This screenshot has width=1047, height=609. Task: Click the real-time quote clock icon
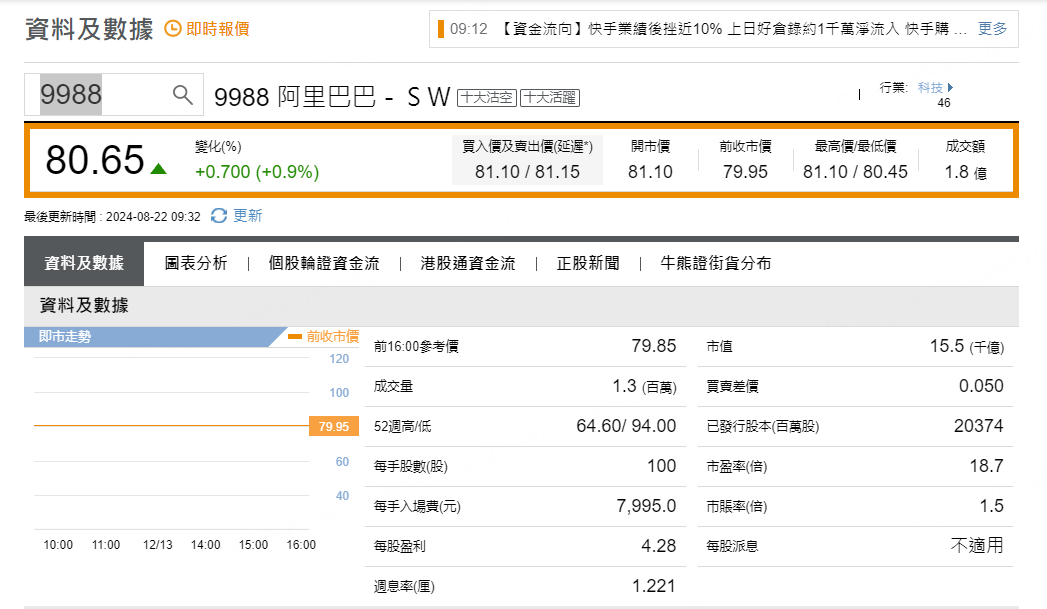173,29
